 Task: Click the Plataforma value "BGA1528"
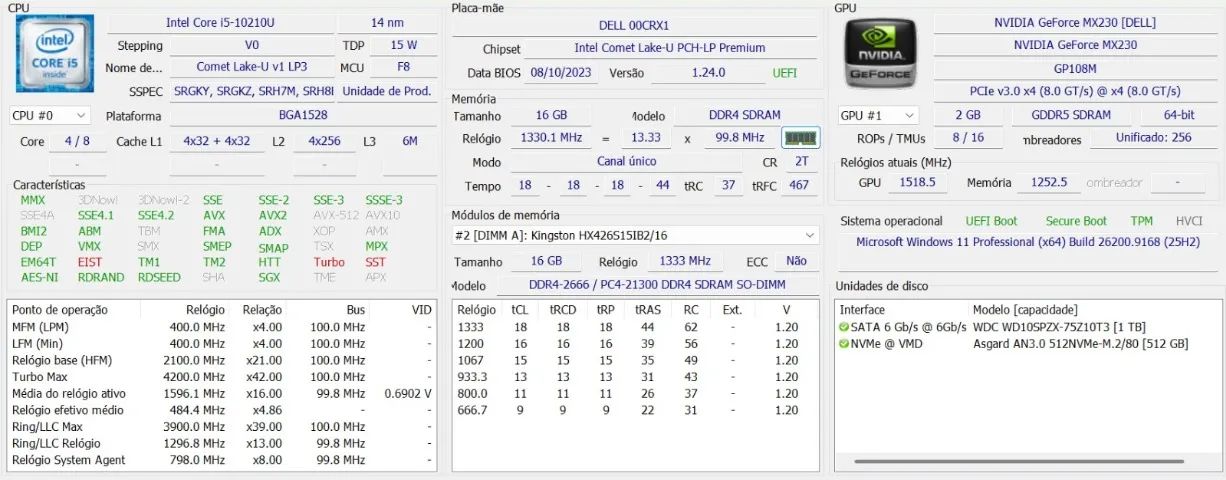(x=303, y=116)
